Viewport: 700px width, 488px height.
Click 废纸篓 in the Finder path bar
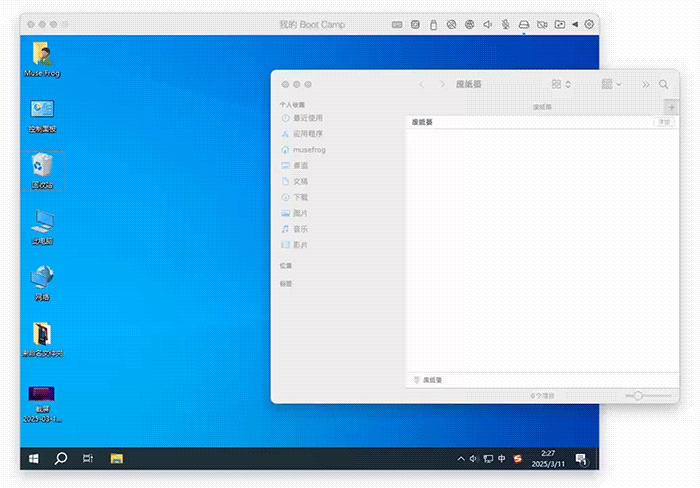click(x=428, y=380)
